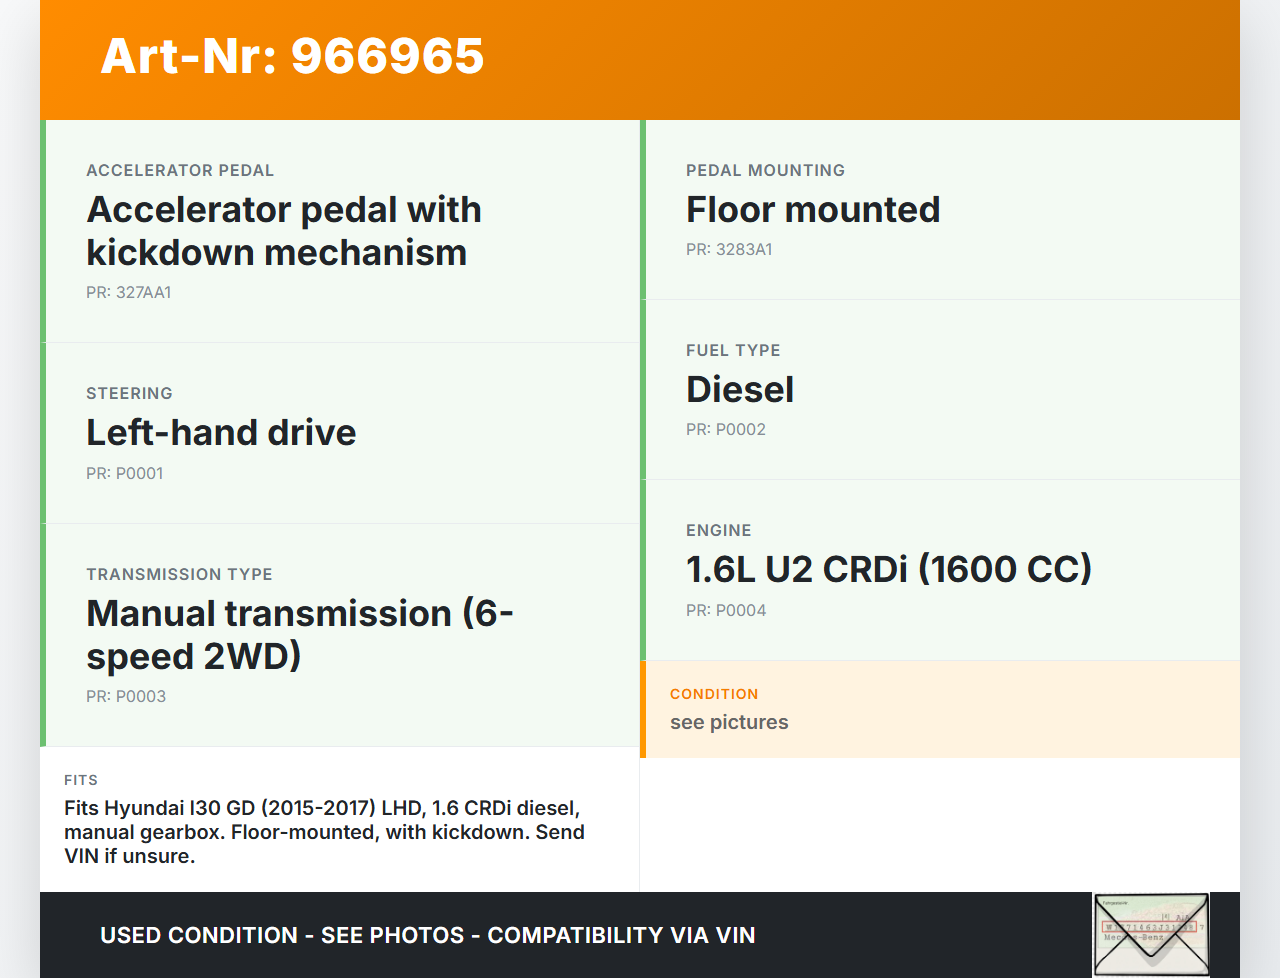Image resolution: width=1280 pixels, height=978 pixels.
Task: Click the PR: 327AA1 code
Action: point(129,292)
